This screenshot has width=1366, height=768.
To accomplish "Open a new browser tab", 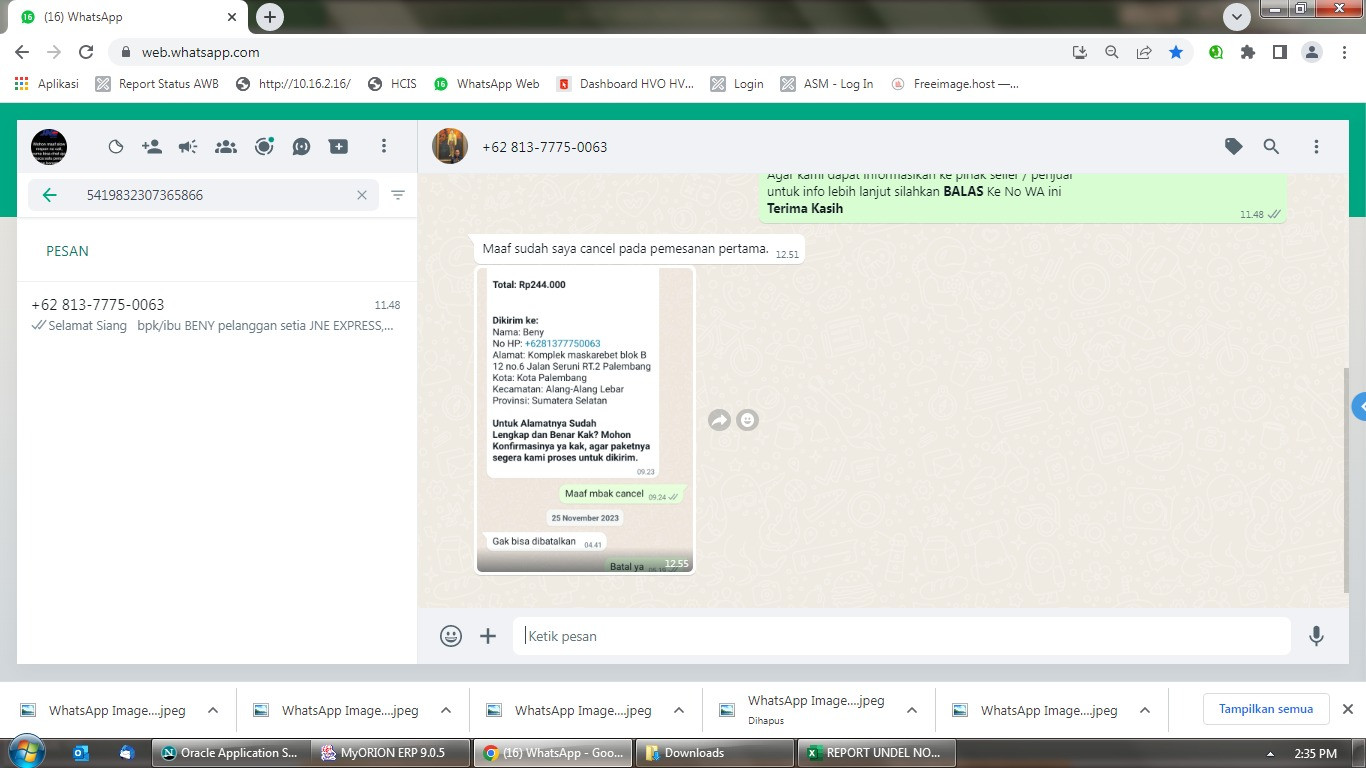I will pos(269,17).
